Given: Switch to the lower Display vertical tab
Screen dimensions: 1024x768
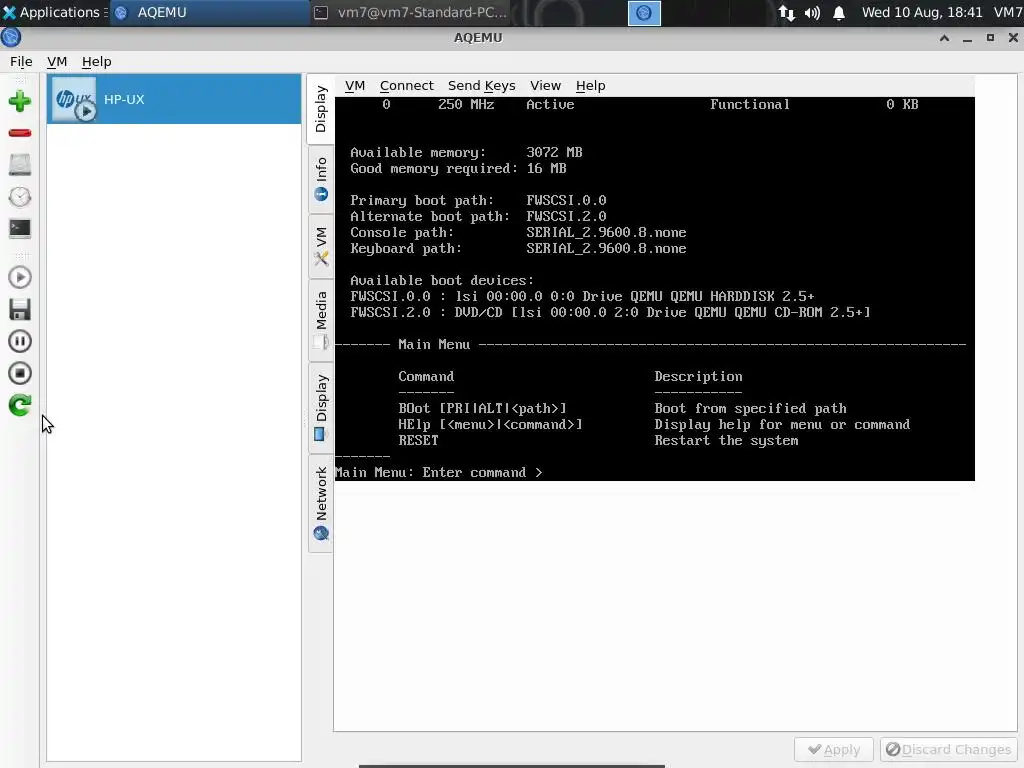Looking at the screenshot, I should pyautogui.click(x=320, y=408).
